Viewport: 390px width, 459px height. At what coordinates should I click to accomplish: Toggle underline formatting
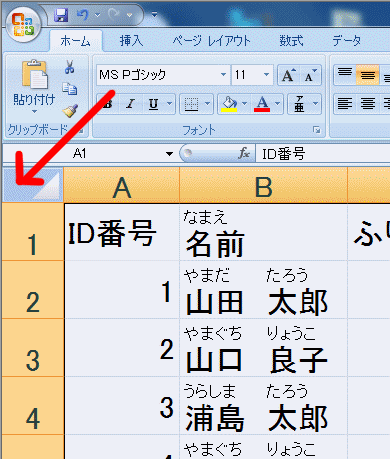[153, 104]
